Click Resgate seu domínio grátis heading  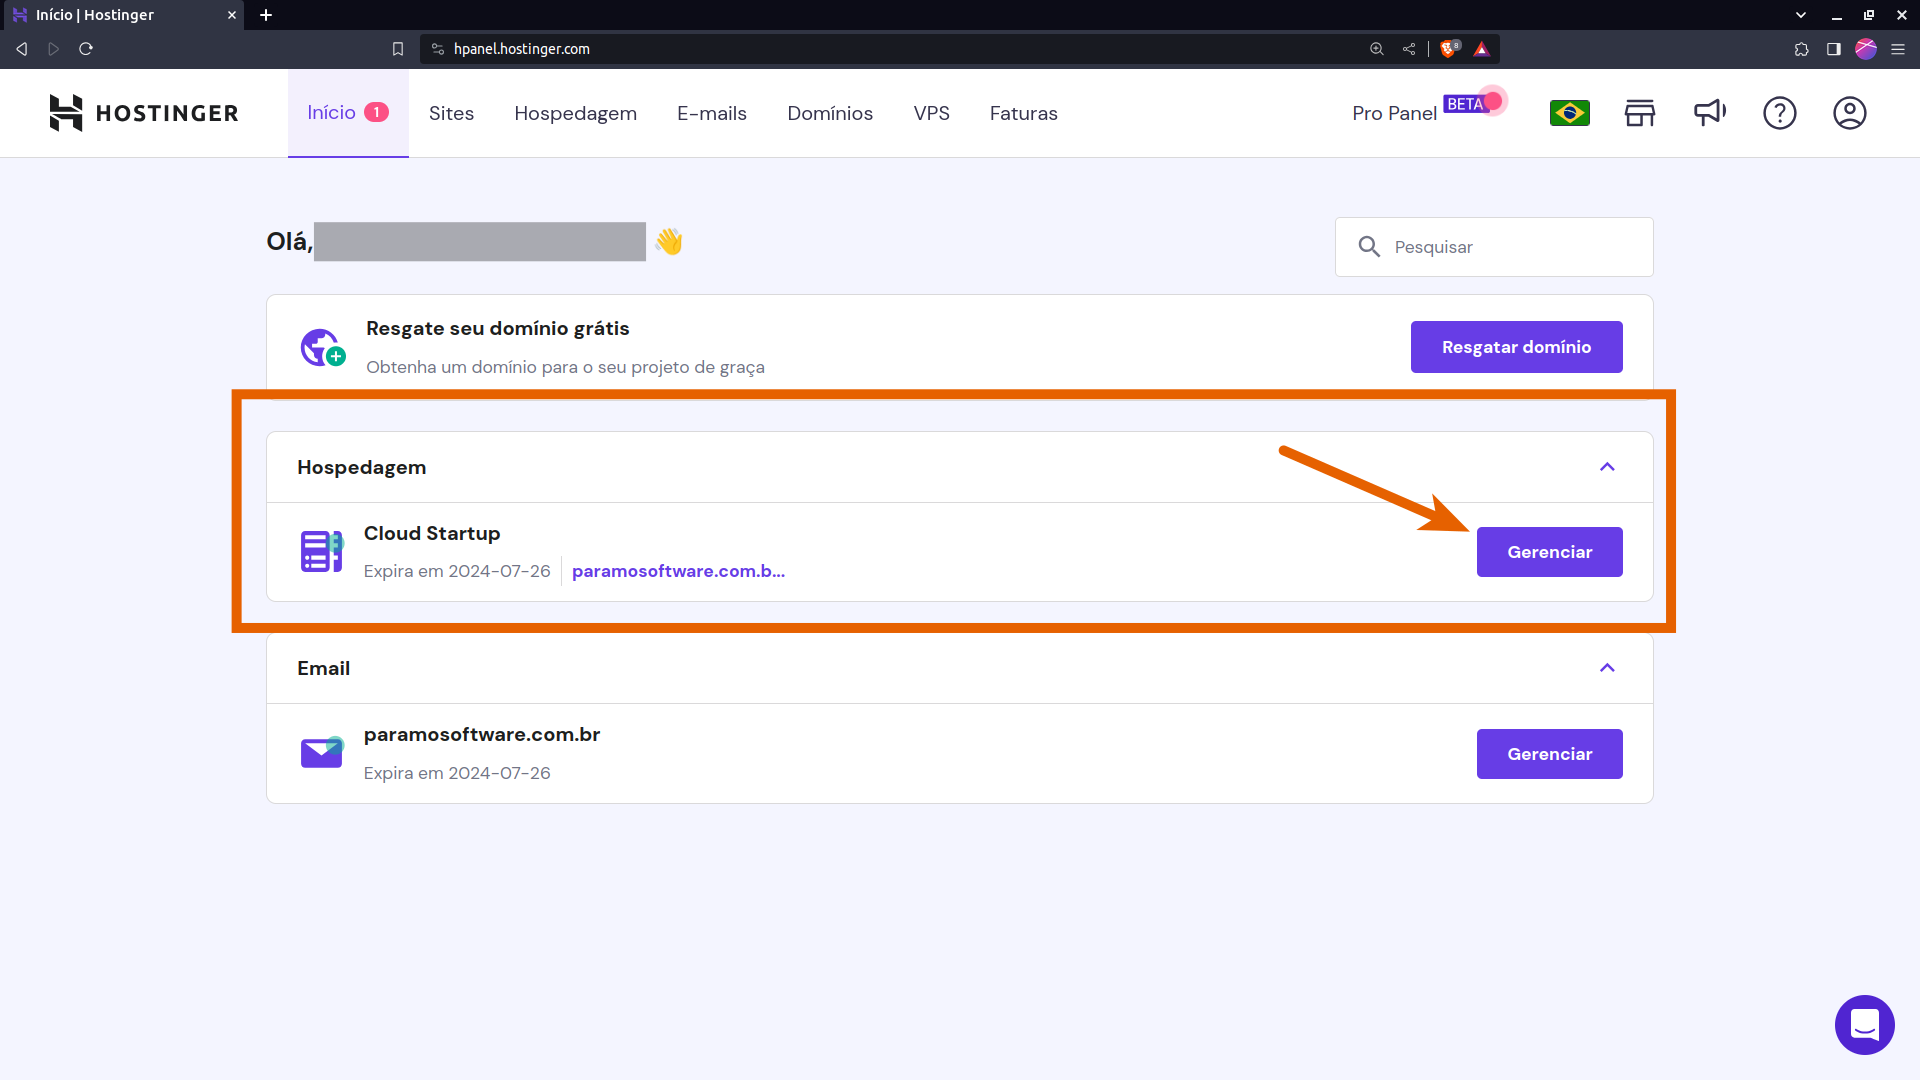click(497, 329)
